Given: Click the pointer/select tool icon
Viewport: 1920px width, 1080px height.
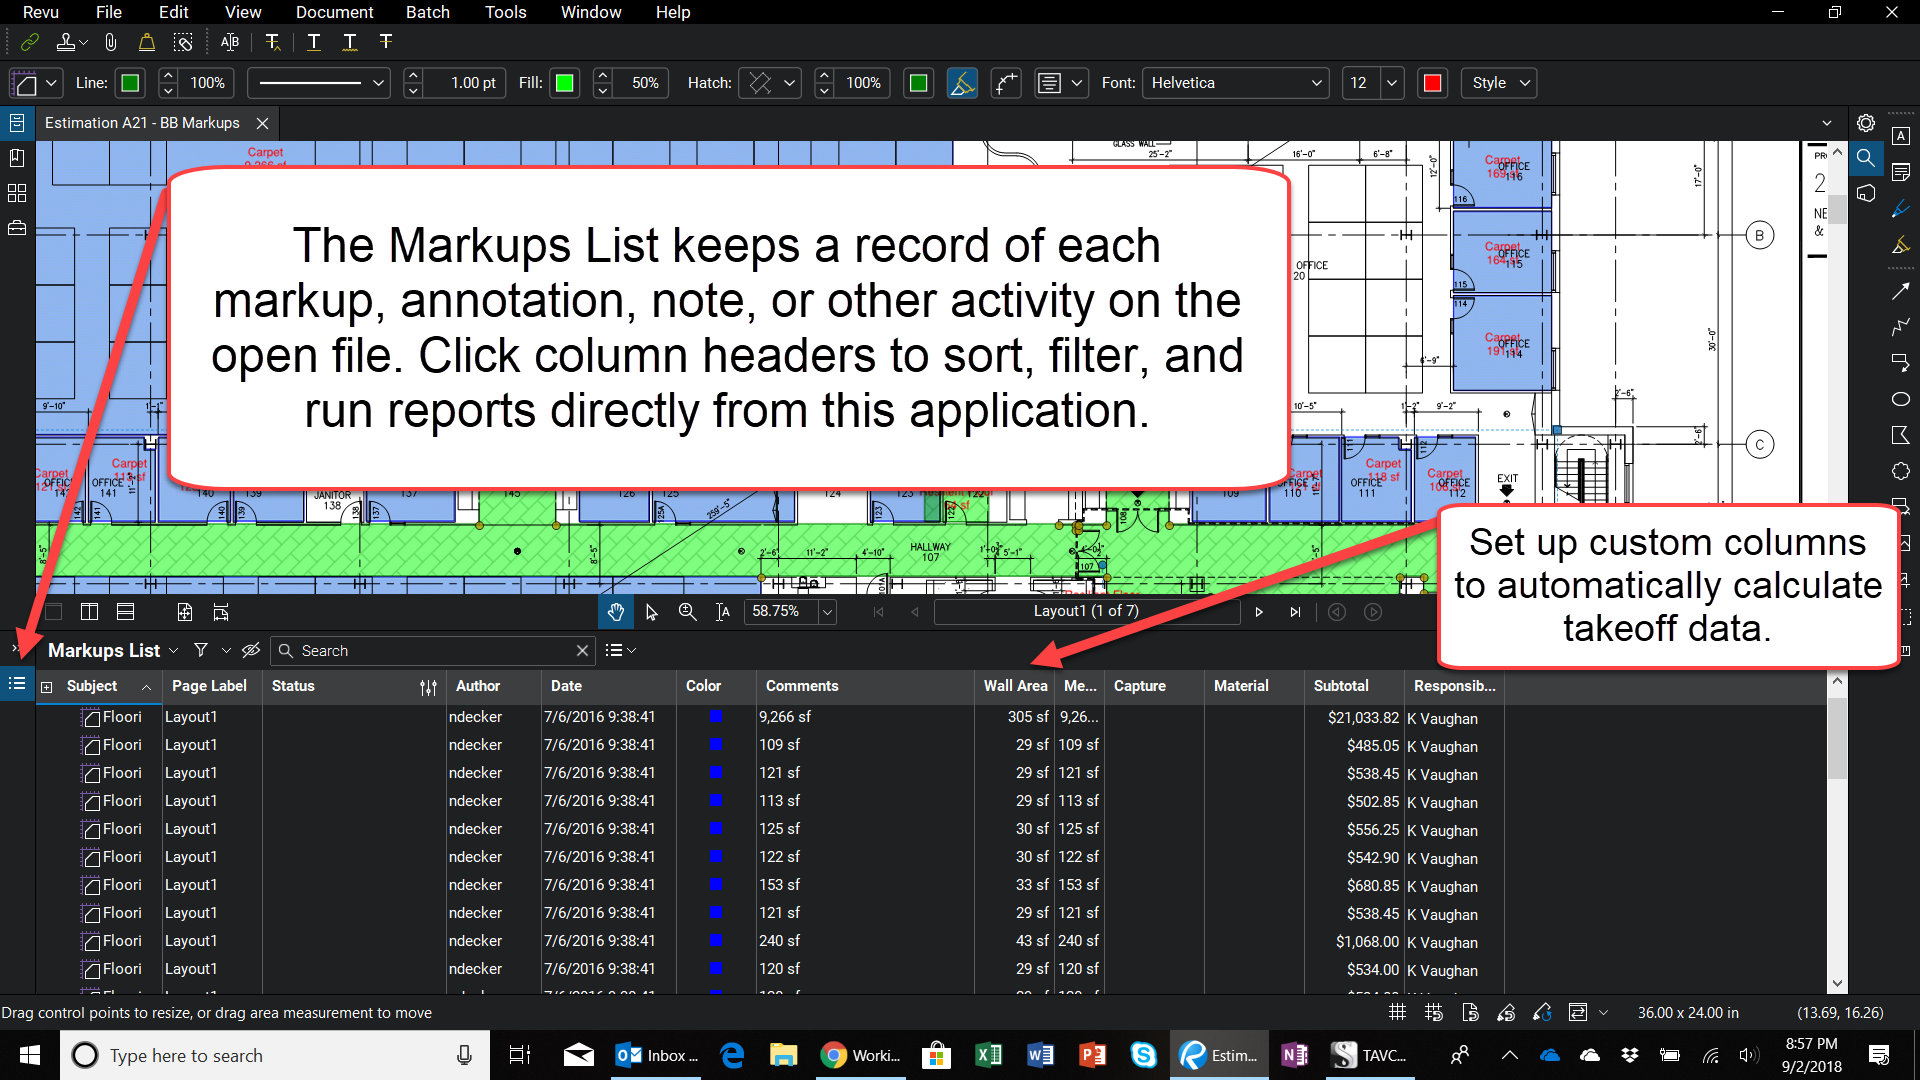Looking at the screenshot, I should (651, 611).
